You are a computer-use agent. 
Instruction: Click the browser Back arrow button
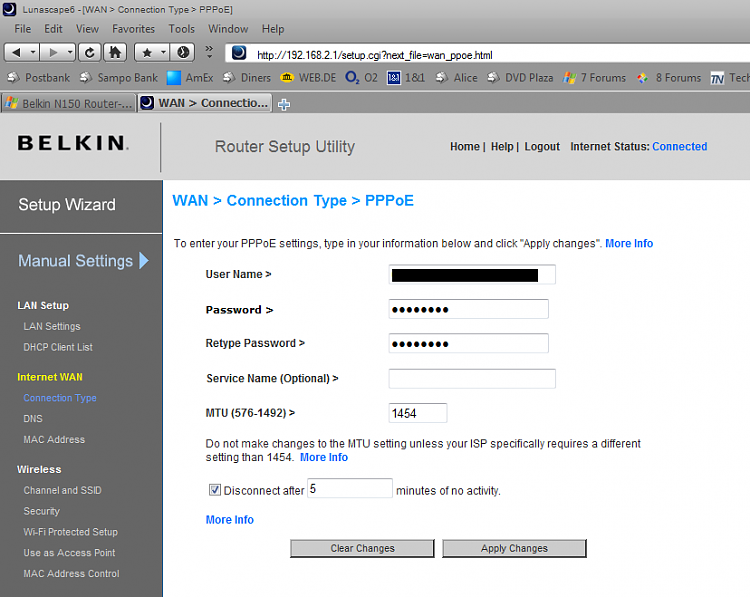16,52
